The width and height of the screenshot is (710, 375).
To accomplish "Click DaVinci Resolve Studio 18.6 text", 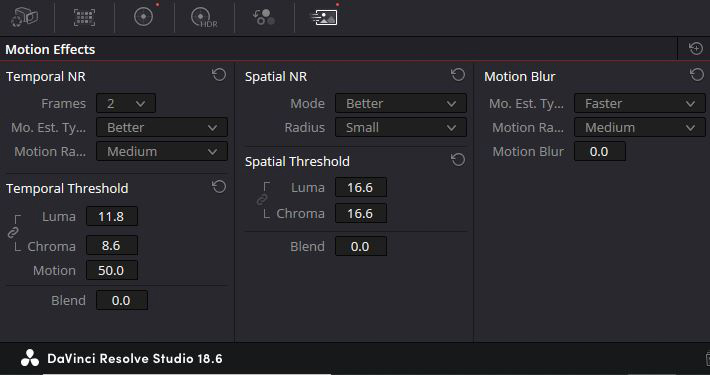I will [x=135, y=359].
